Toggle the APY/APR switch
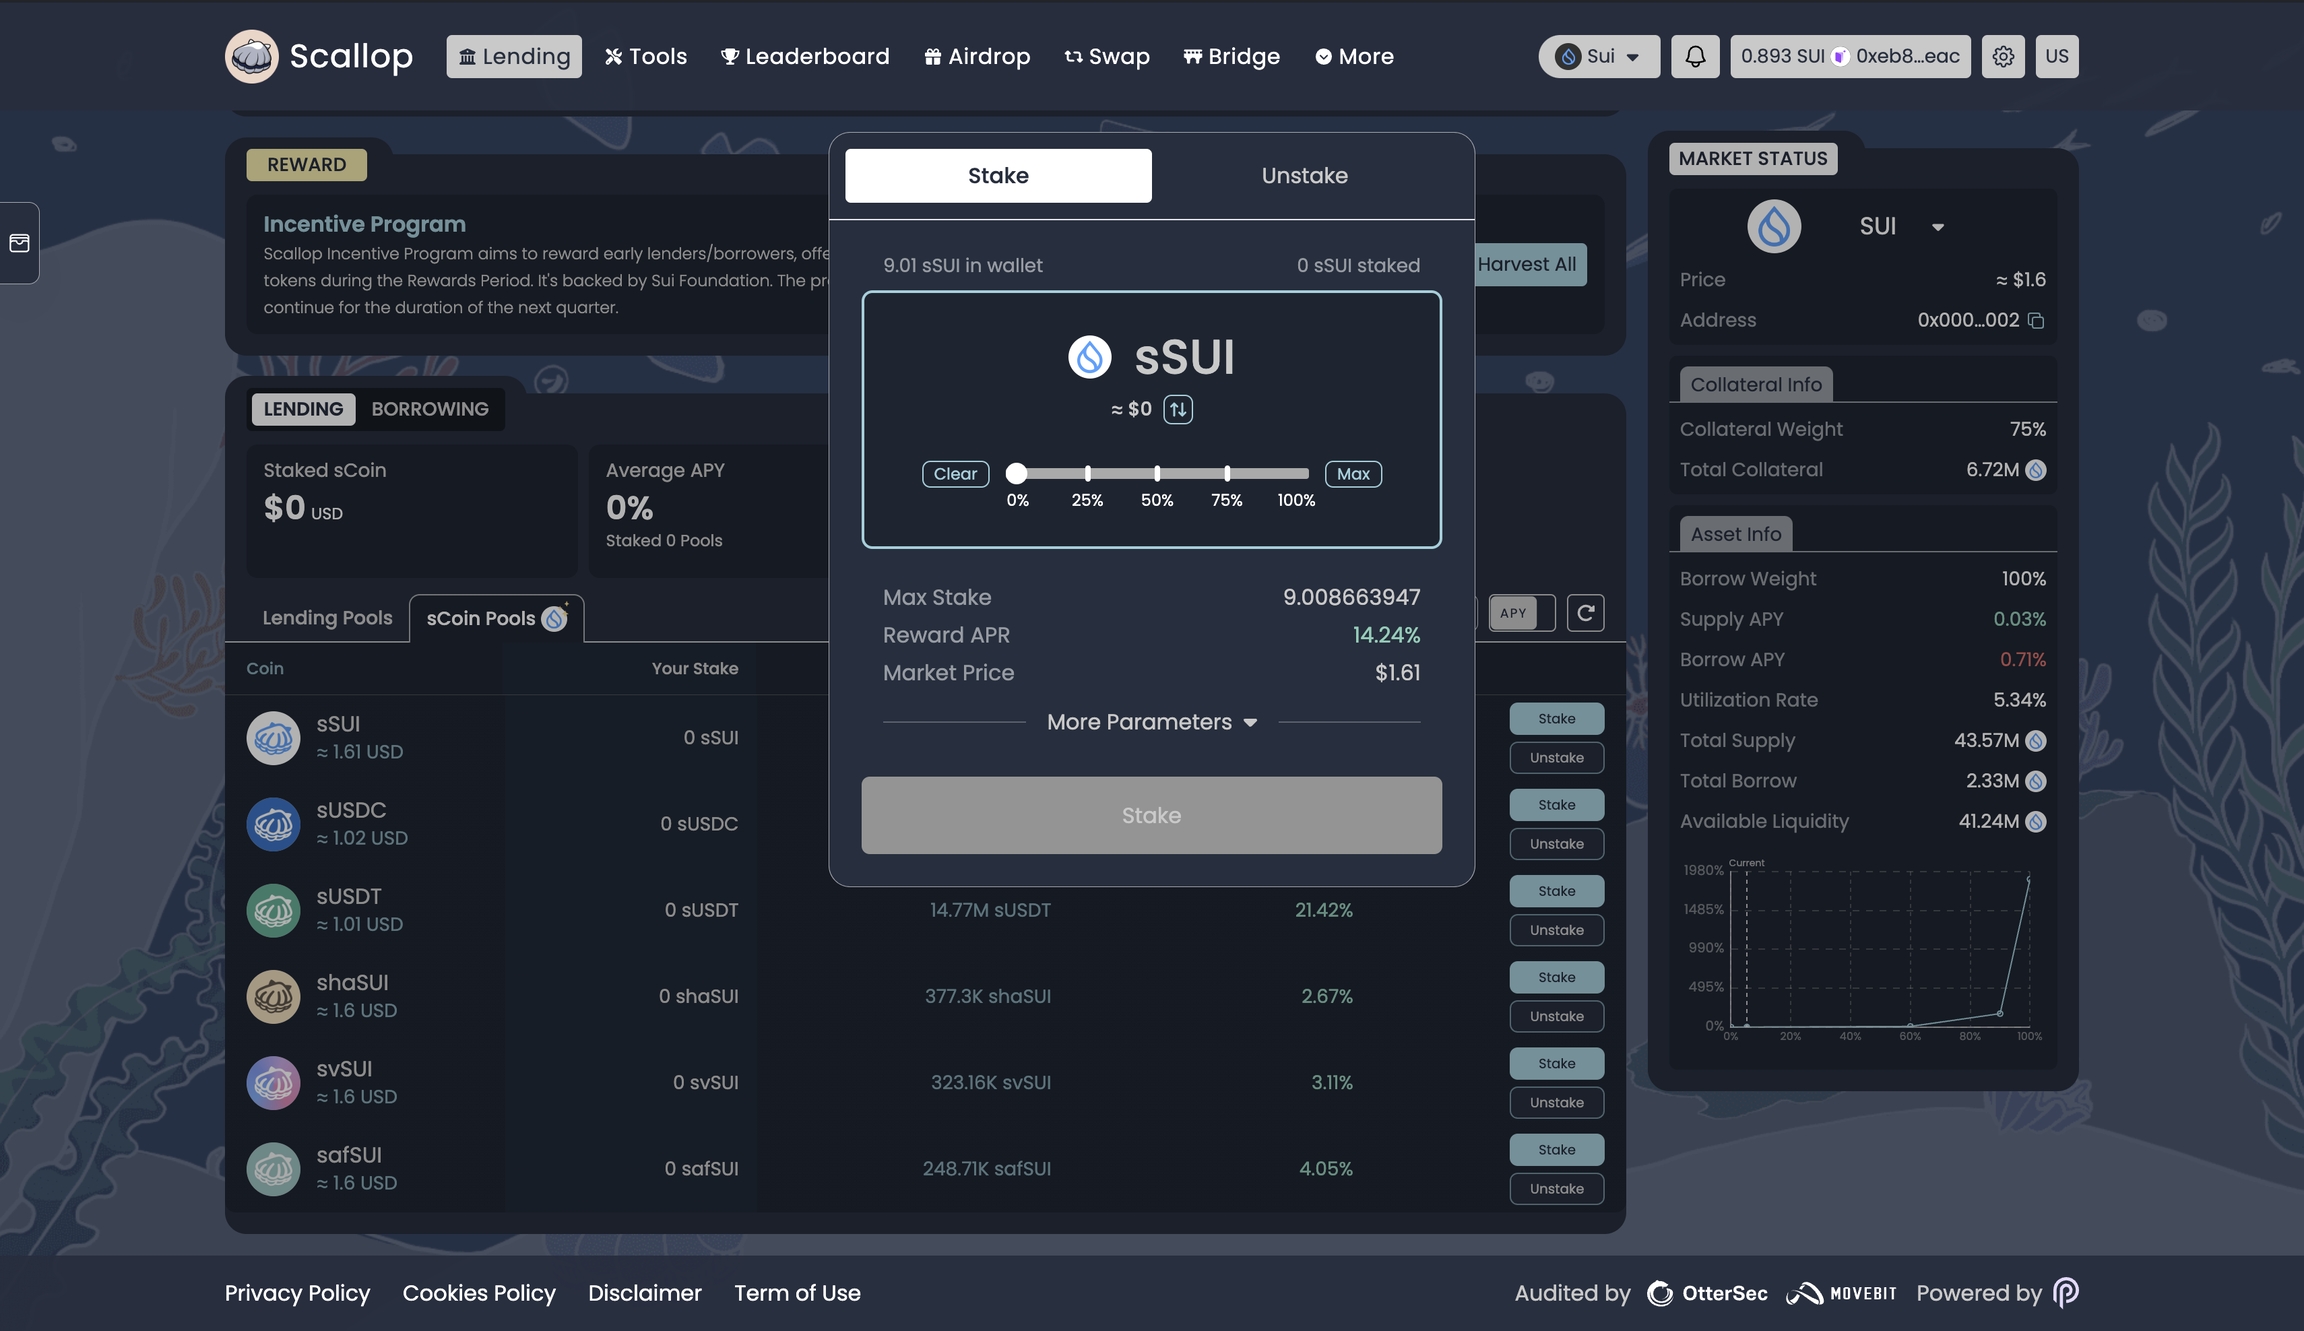The image size is (2304, 1331). click(x=1522, y=613)
